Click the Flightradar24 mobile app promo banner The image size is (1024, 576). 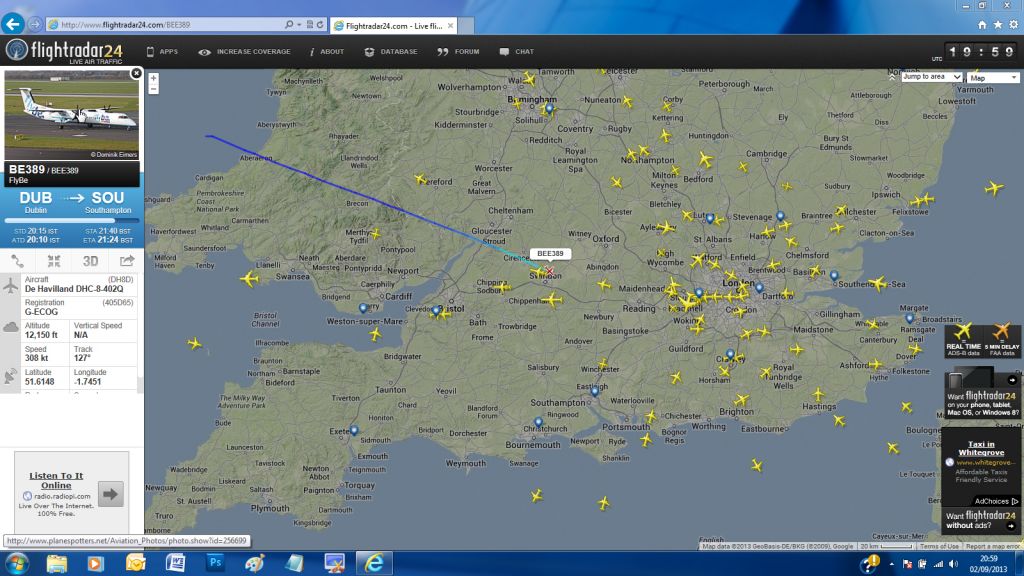981,393
